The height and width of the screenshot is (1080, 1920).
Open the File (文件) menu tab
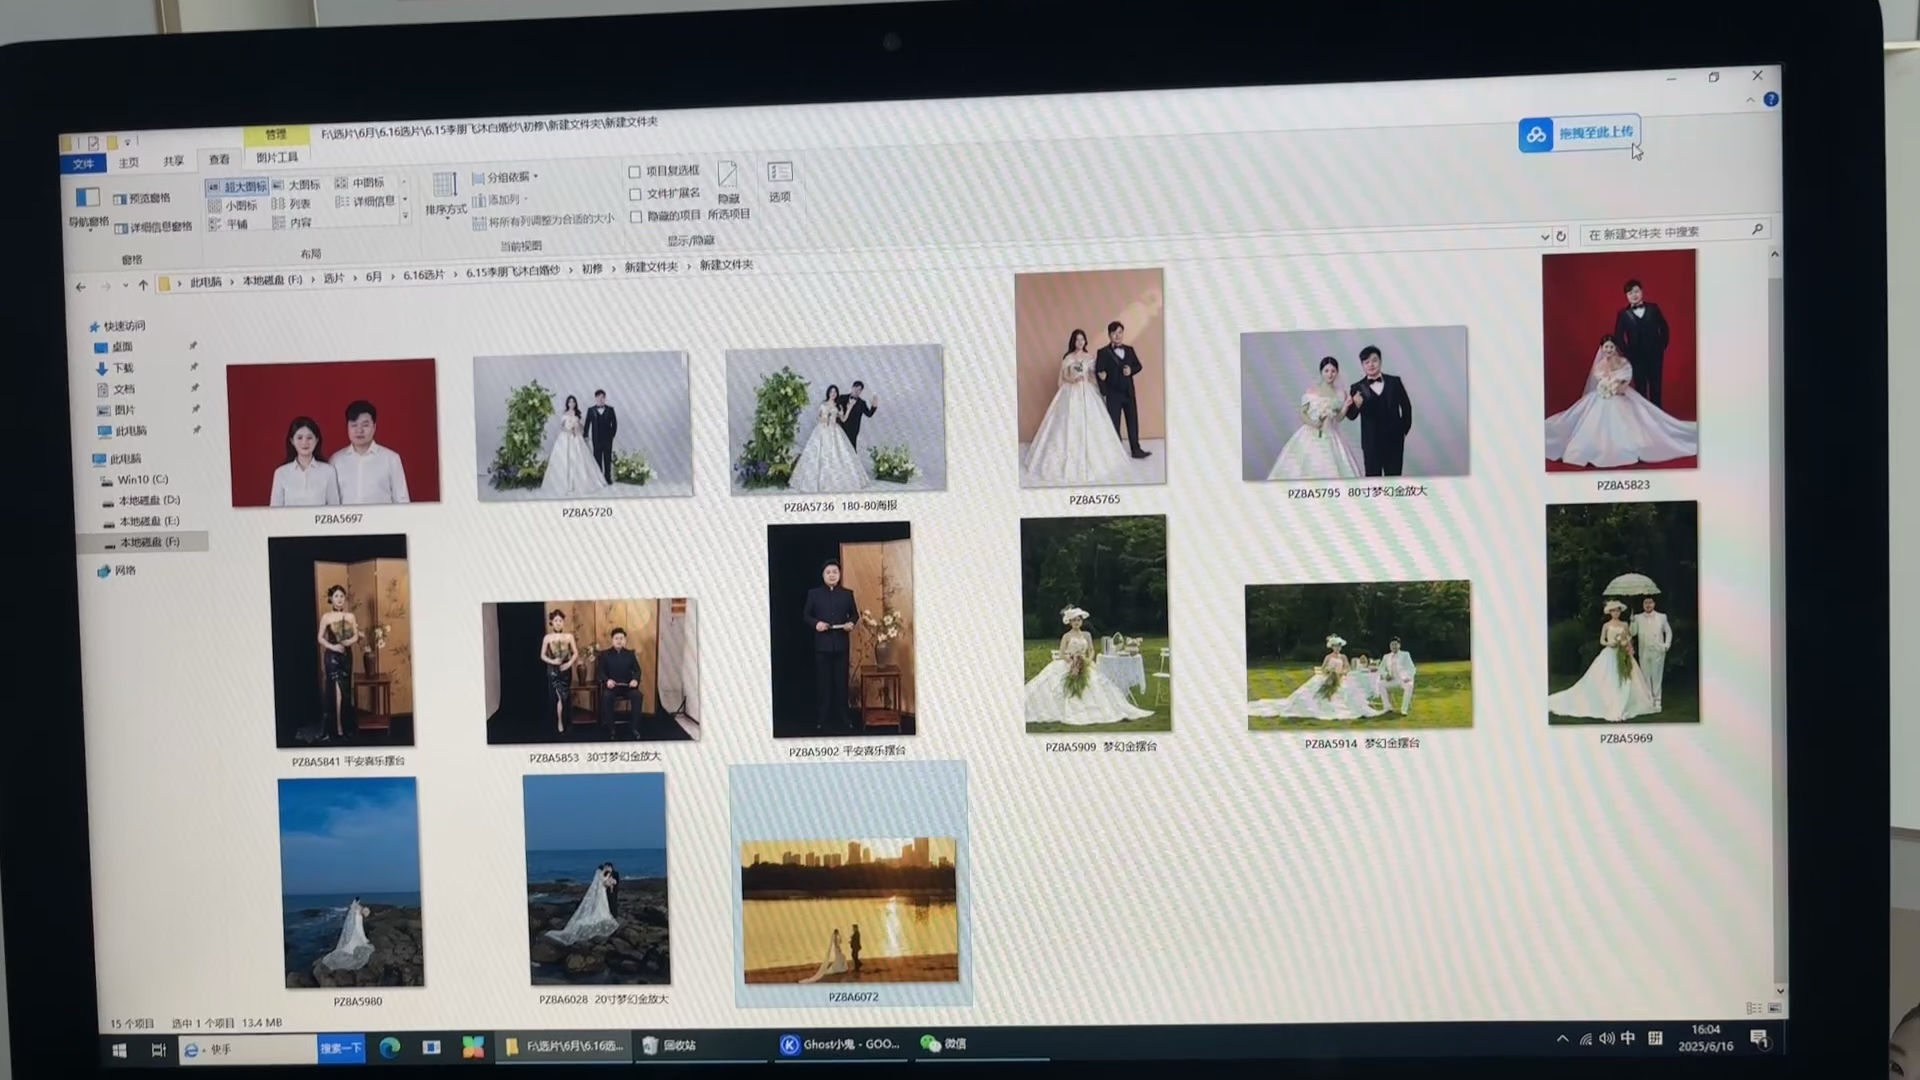click(x=83, y=164)
